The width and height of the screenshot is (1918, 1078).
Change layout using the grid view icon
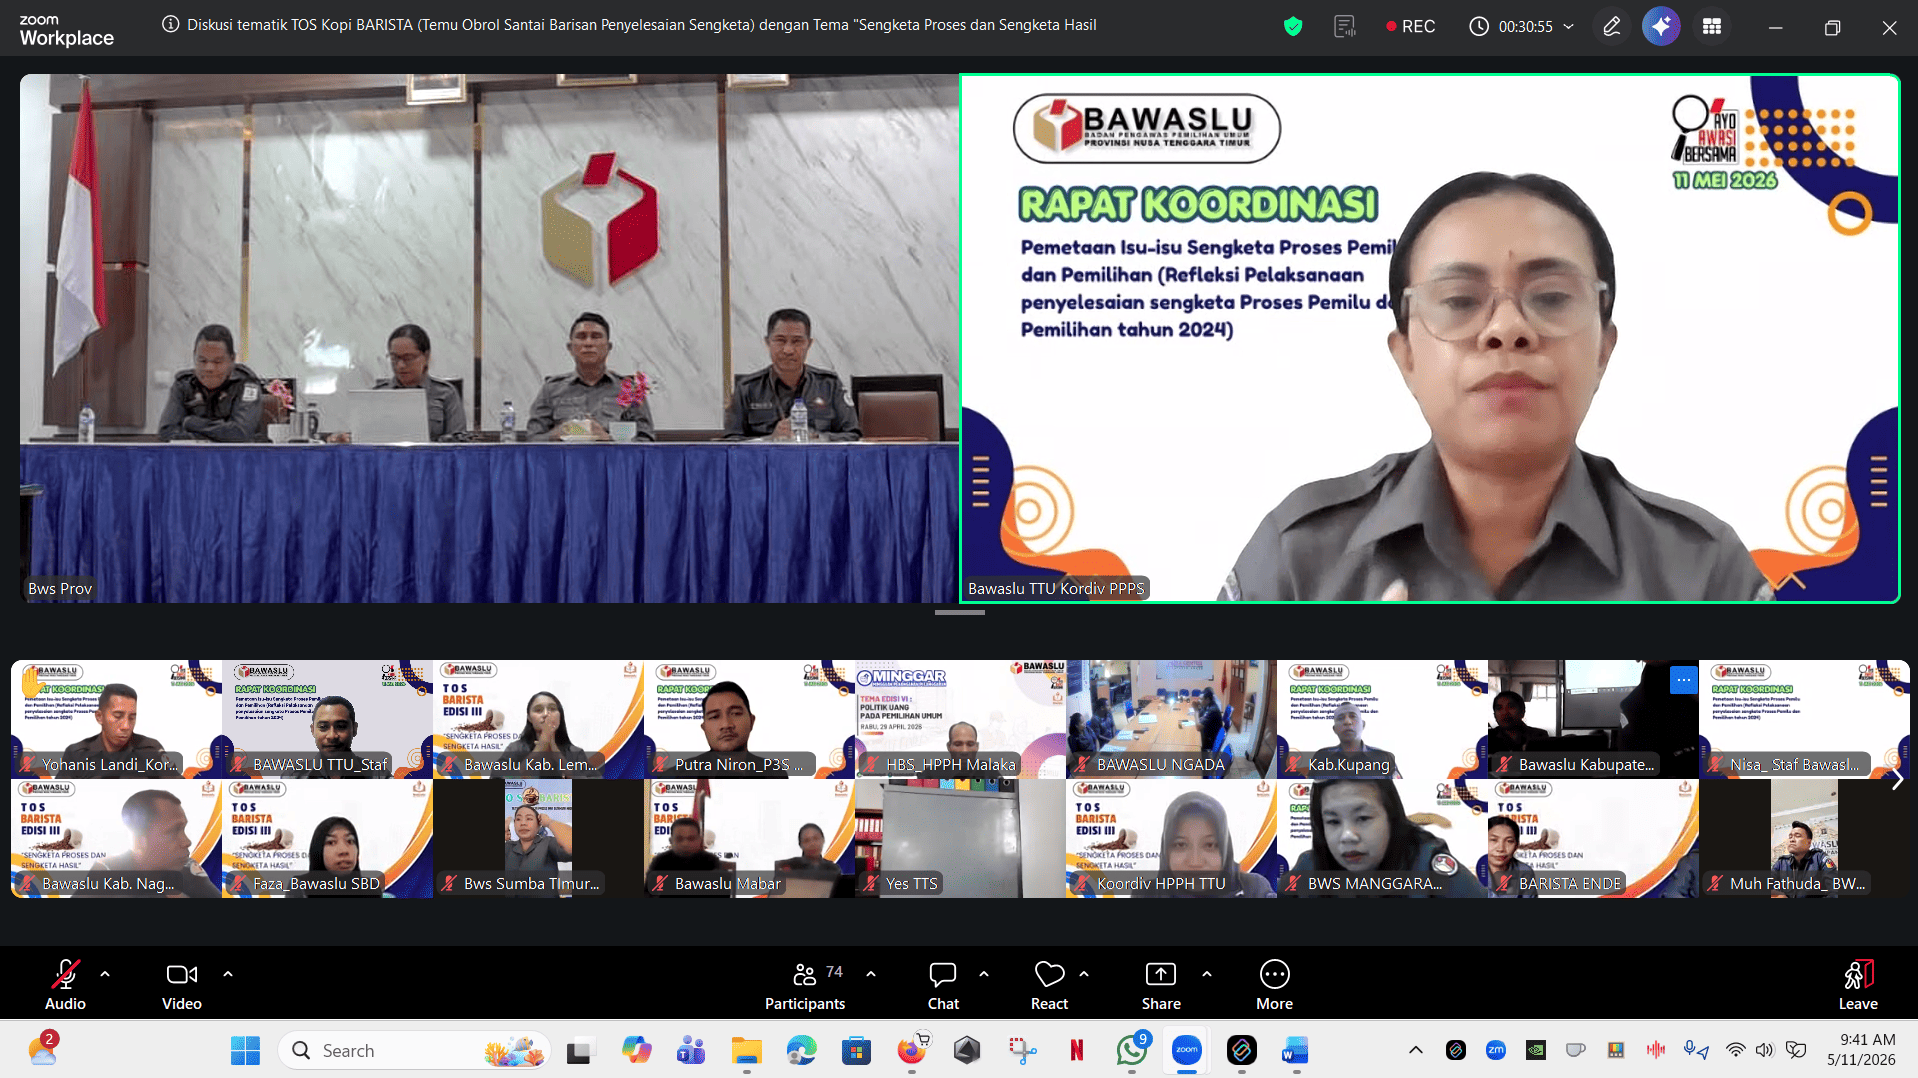[1712, 27]
